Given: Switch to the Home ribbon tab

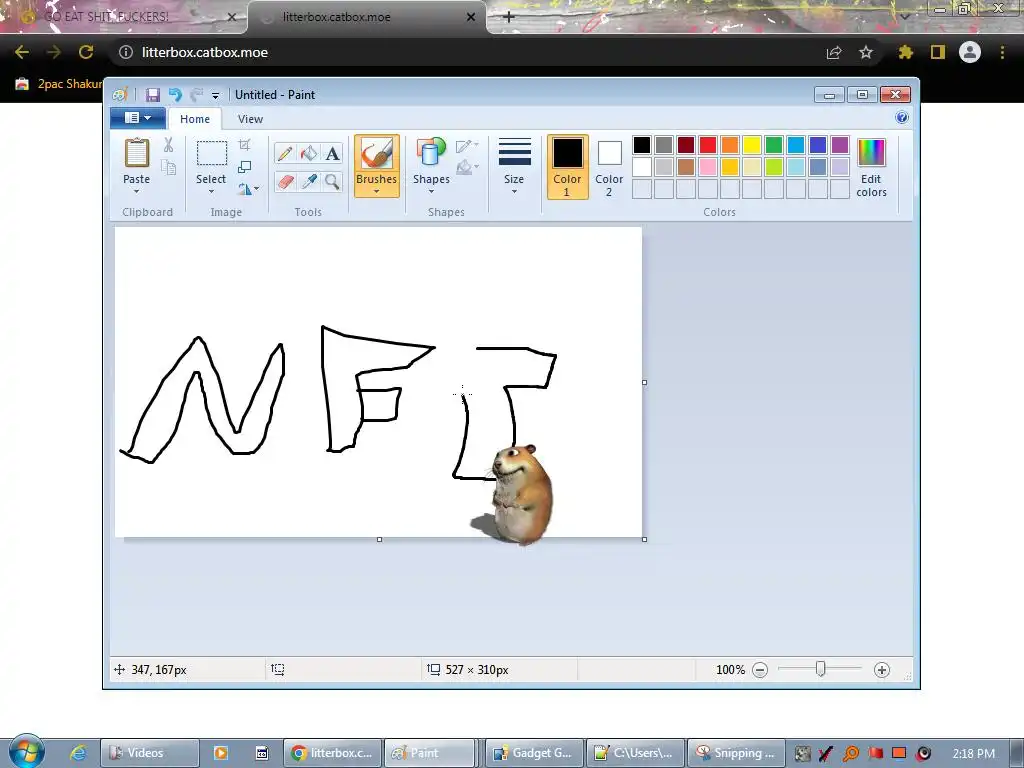Looking at the screenshot, I should [195, 119].
